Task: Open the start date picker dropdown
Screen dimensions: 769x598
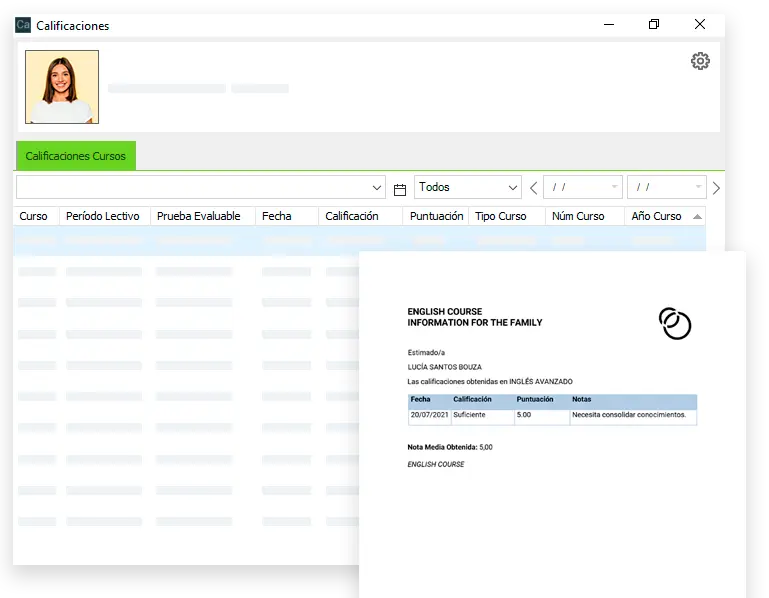Action: click(x=613, y=188)
